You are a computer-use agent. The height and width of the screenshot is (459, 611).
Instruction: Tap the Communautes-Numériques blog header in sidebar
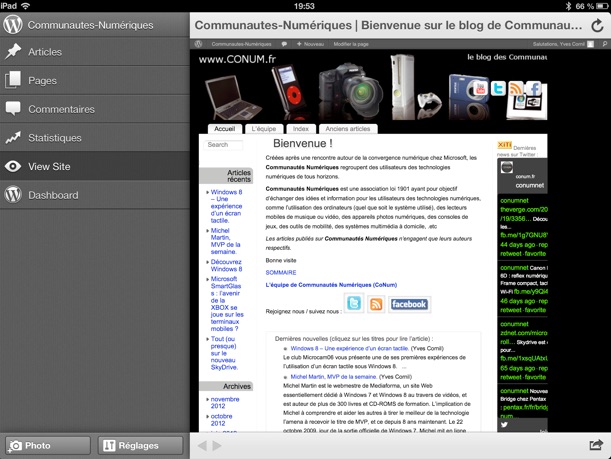pyautogui.click(x=95, y=25)
